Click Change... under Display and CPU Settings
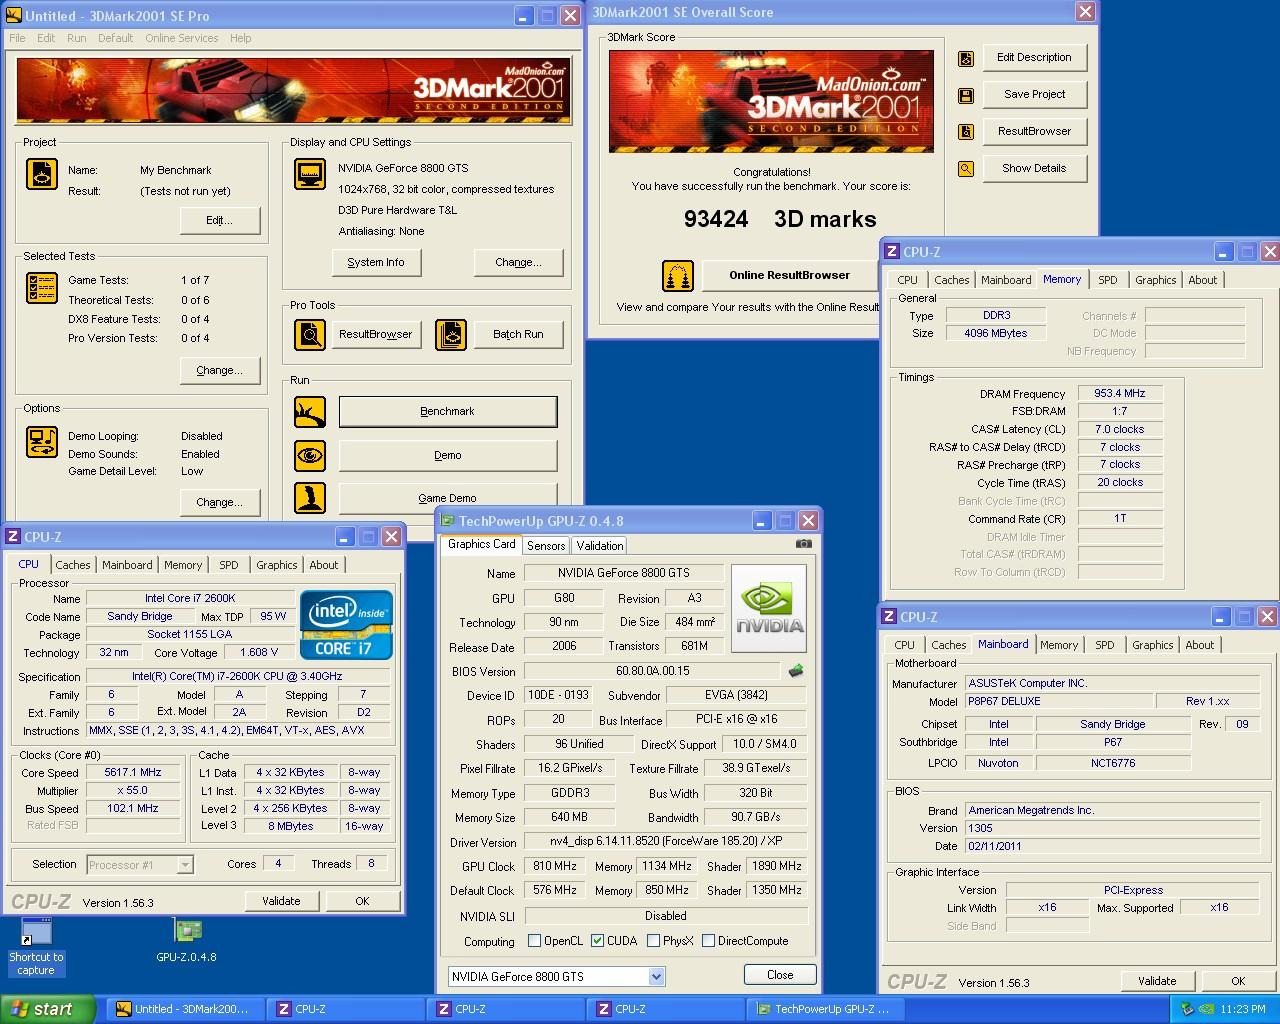The width and height of the screenshot is (1280, 1024). coord(518,262)
